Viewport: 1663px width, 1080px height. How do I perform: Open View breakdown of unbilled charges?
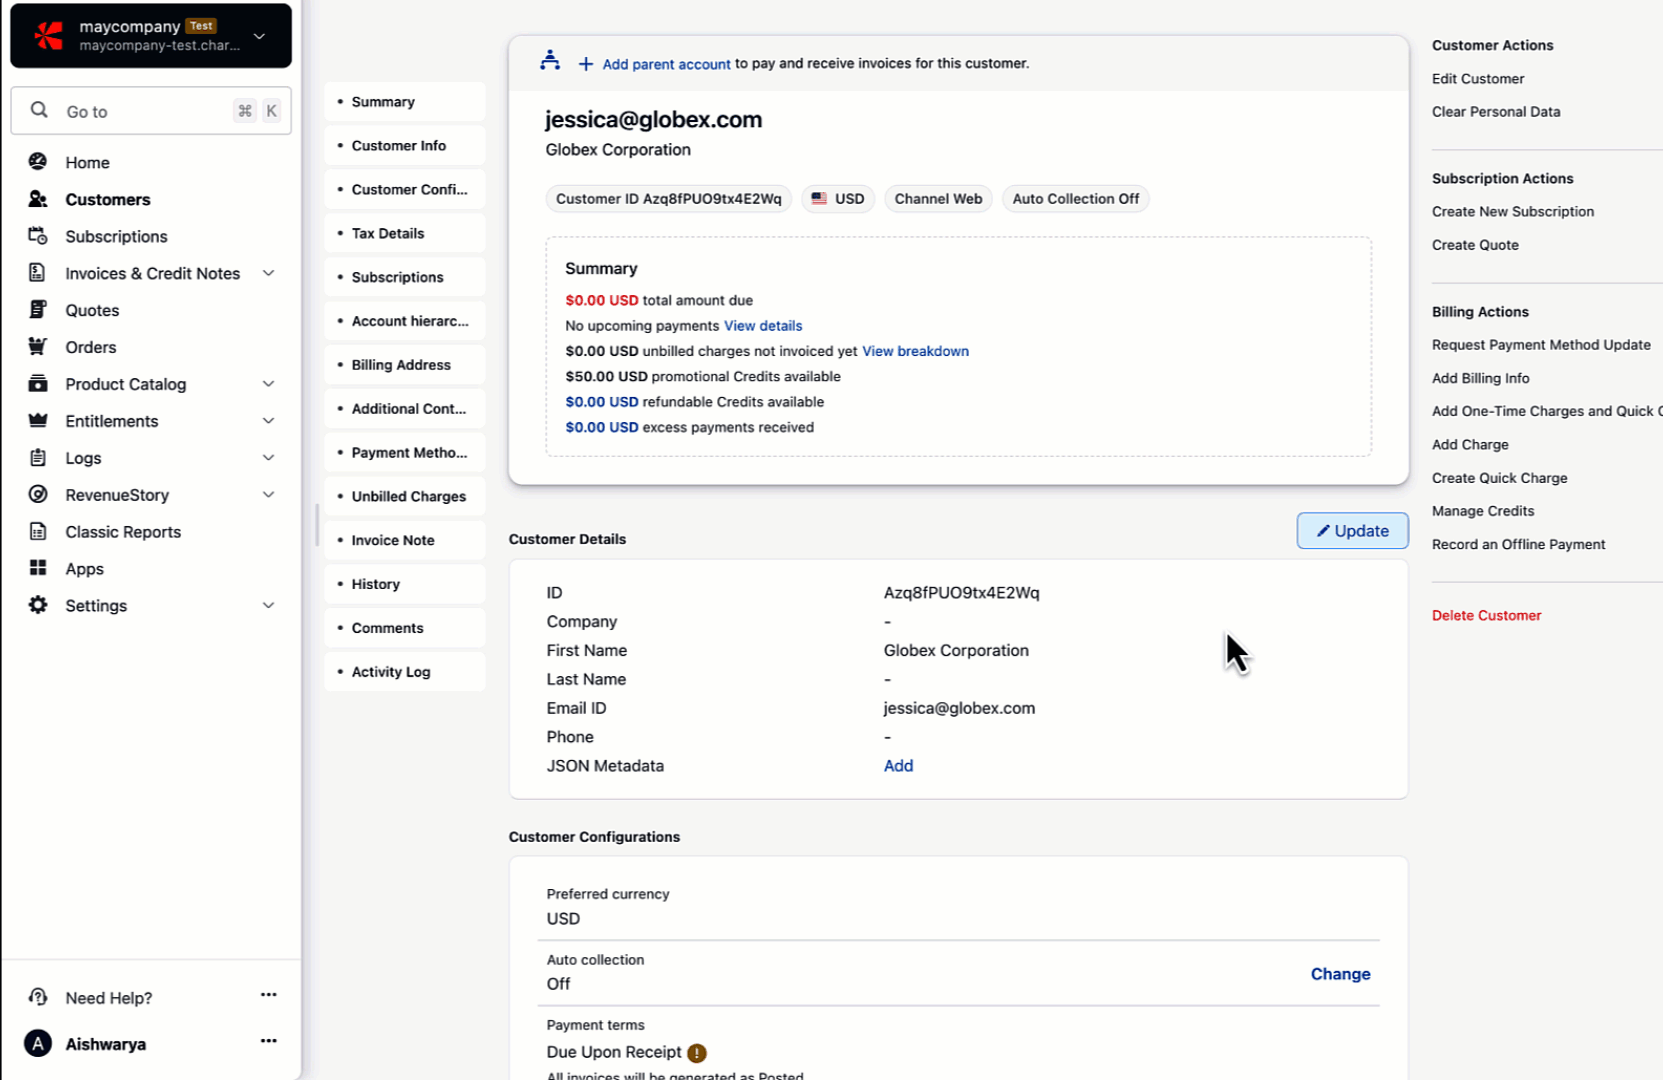click(915, 351)
